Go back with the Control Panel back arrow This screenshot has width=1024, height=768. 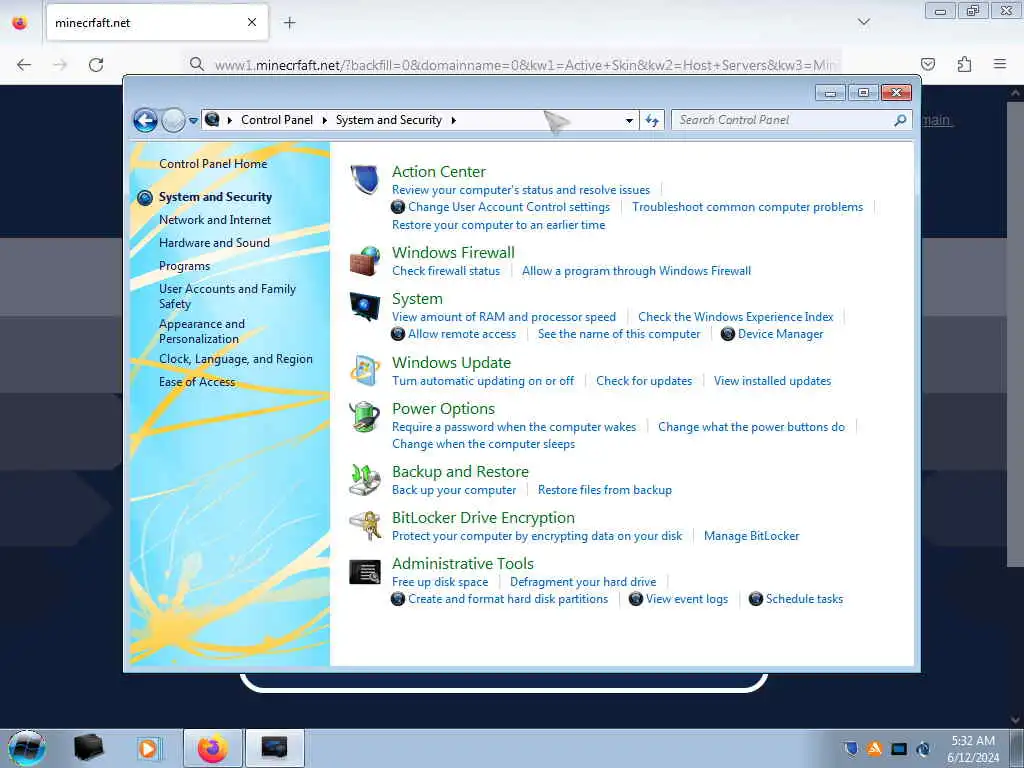click(145, 120)
